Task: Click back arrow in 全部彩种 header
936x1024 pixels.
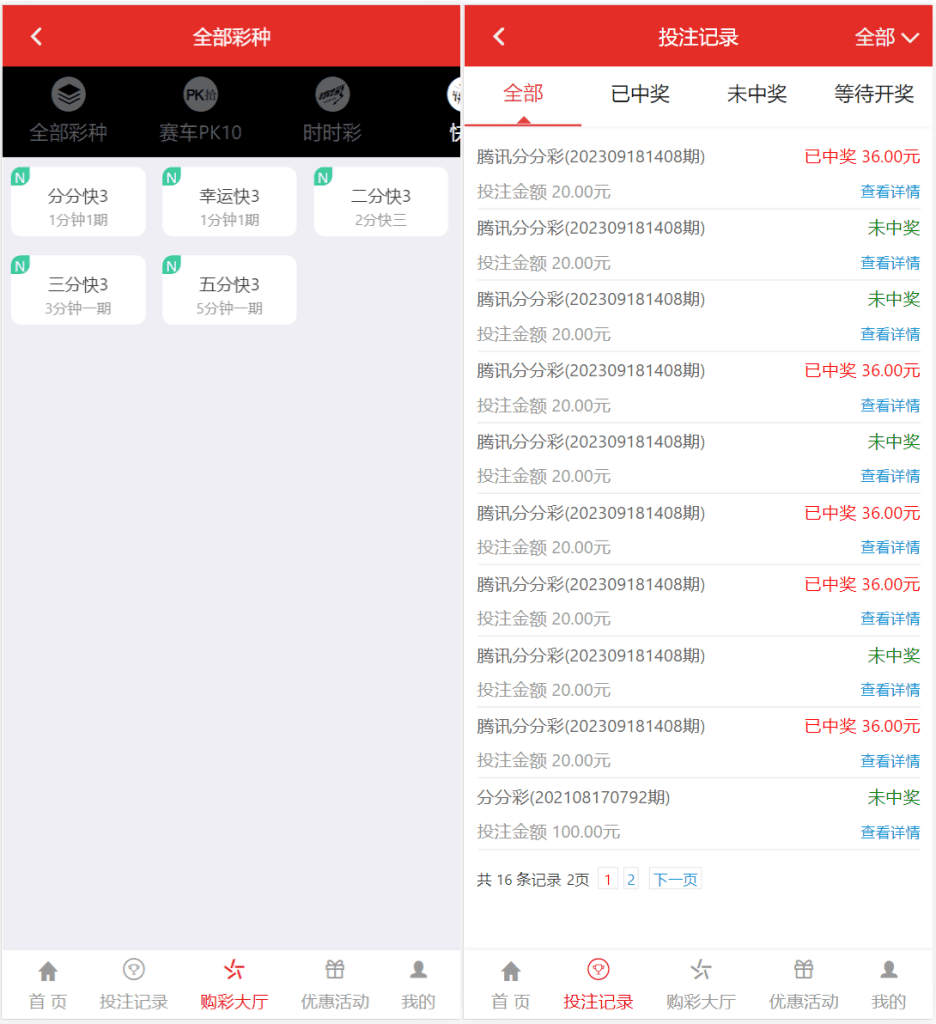Action: (37, 37)
